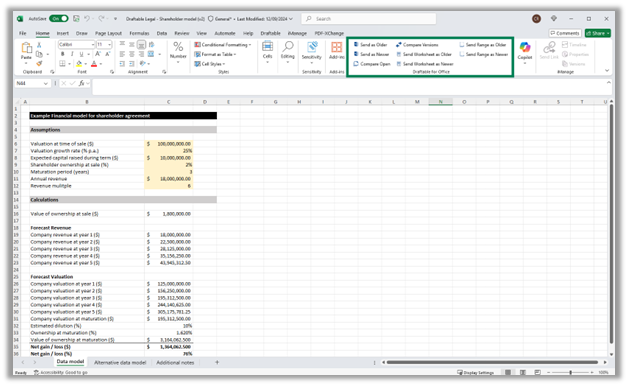
Task: Toggle the AutoSave switch
Action: (58, 18)
